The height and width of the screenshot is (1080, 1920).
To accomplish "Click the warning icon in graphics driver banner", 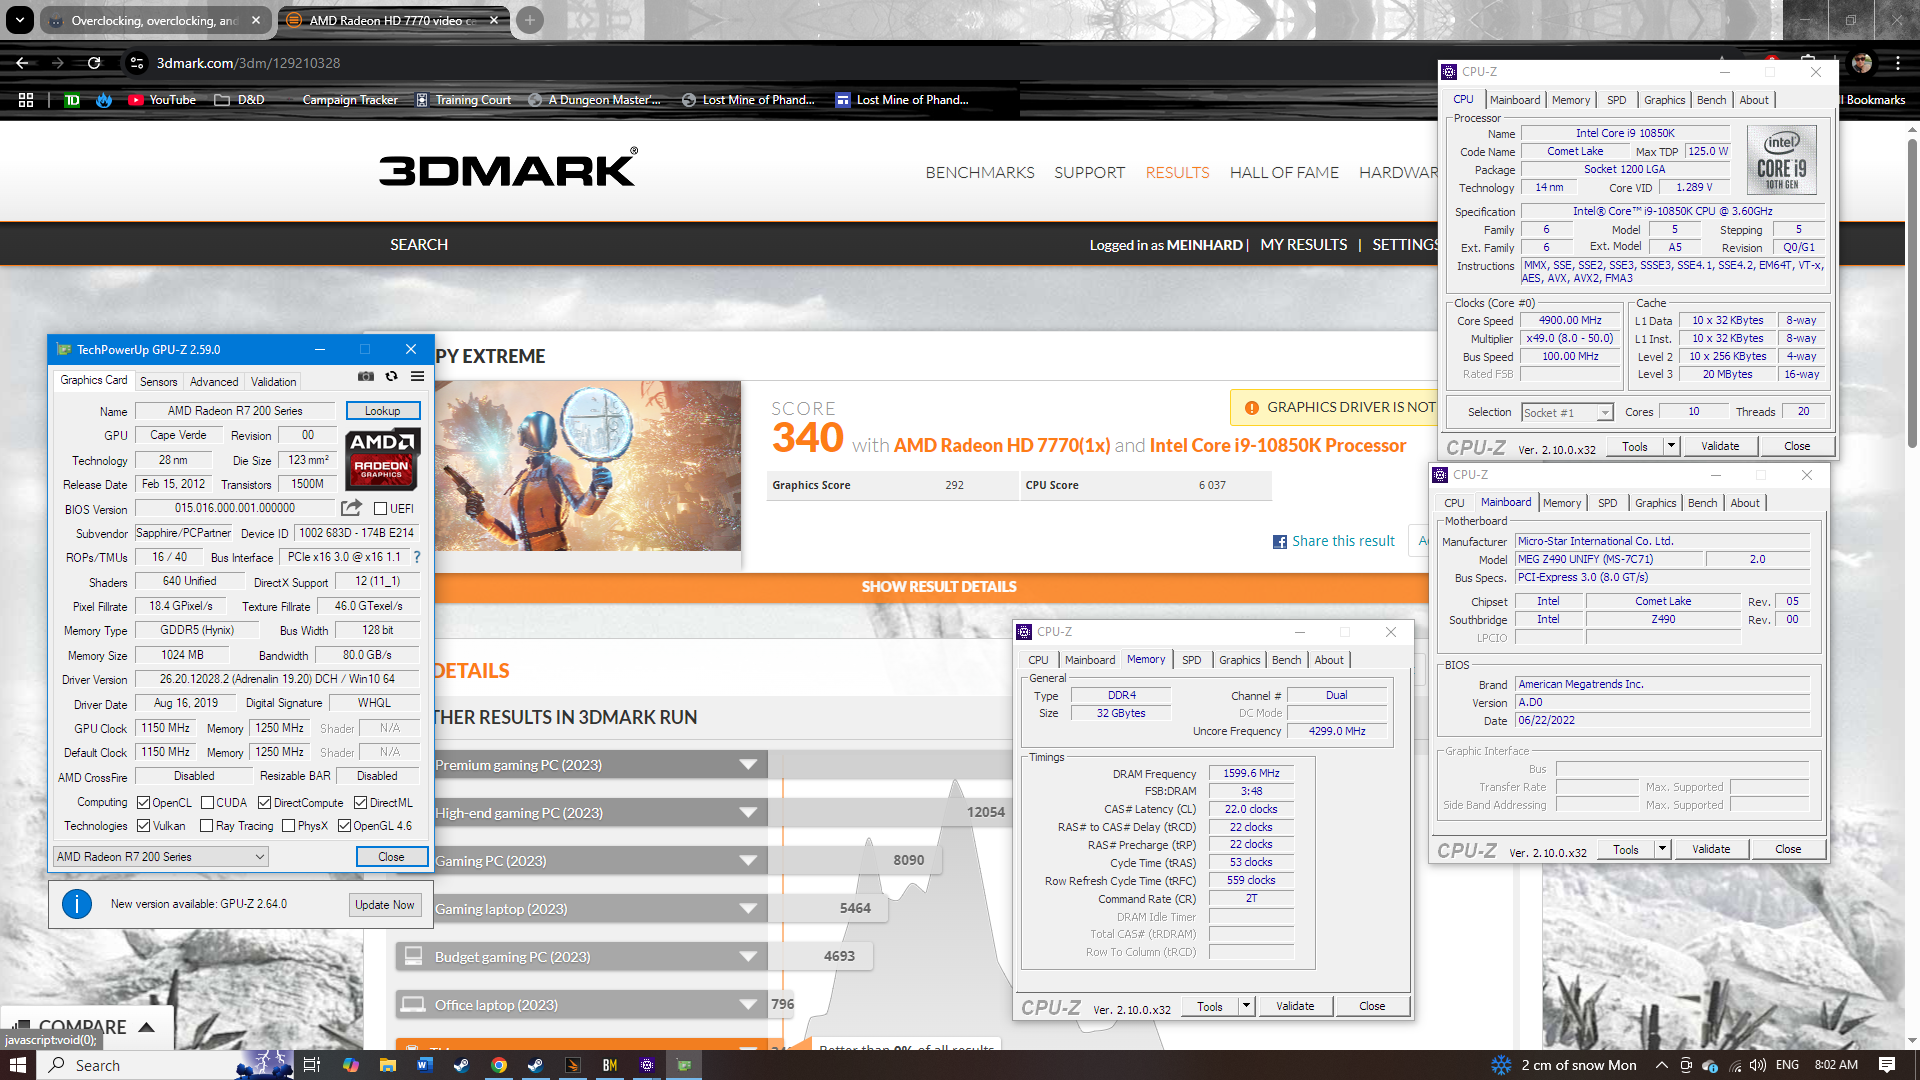I will point(1251,408).
